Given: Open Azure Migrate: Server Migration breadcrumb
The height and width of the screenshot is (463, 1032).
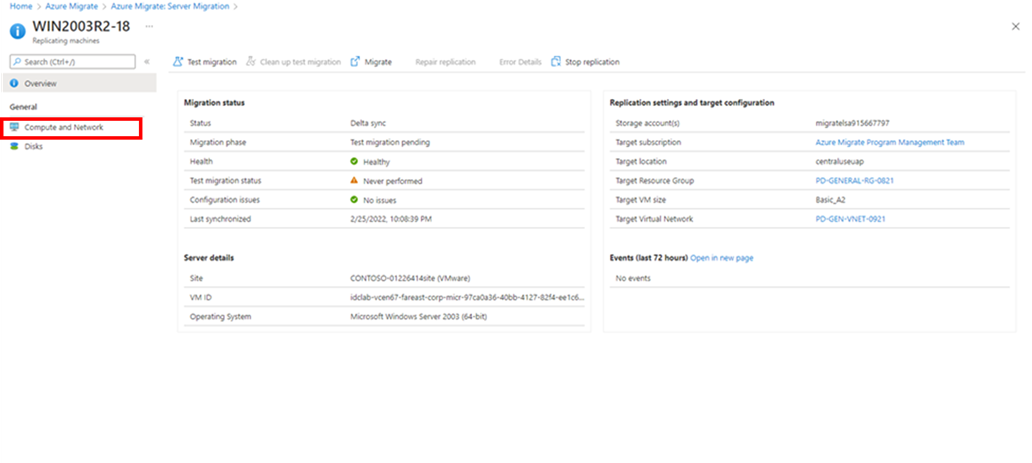Looking at the screenshot, I should (x=170, y=6).
